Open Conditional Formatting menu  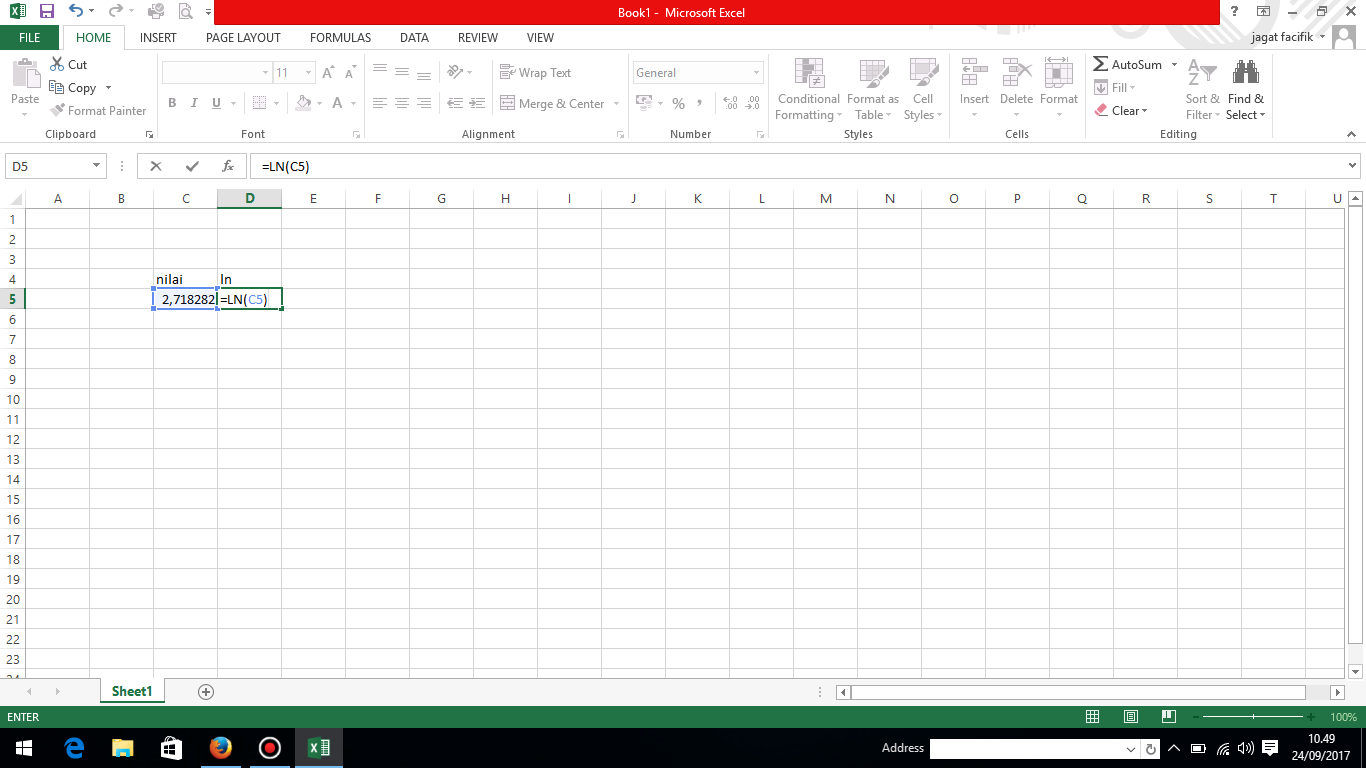809,89
